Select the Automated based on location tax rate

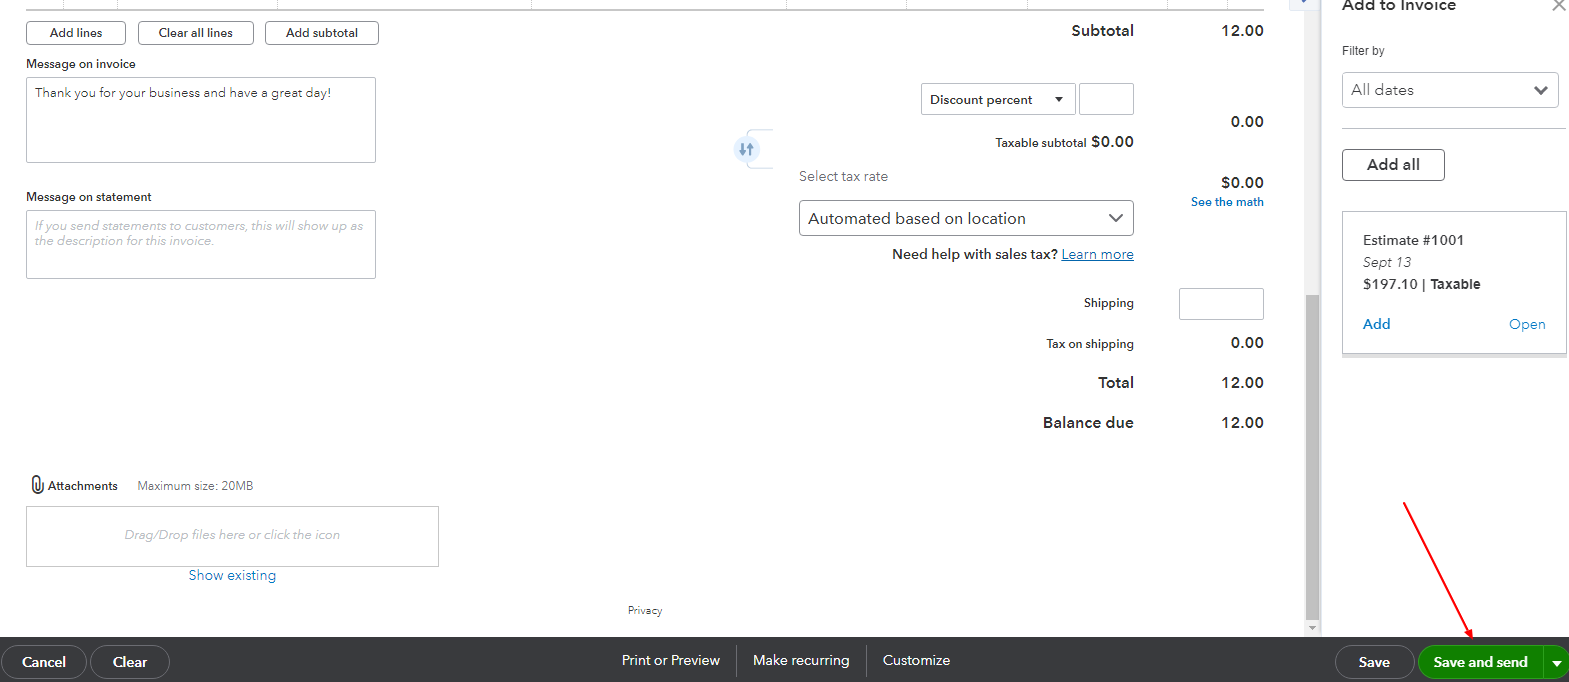[x=965, y=218]
